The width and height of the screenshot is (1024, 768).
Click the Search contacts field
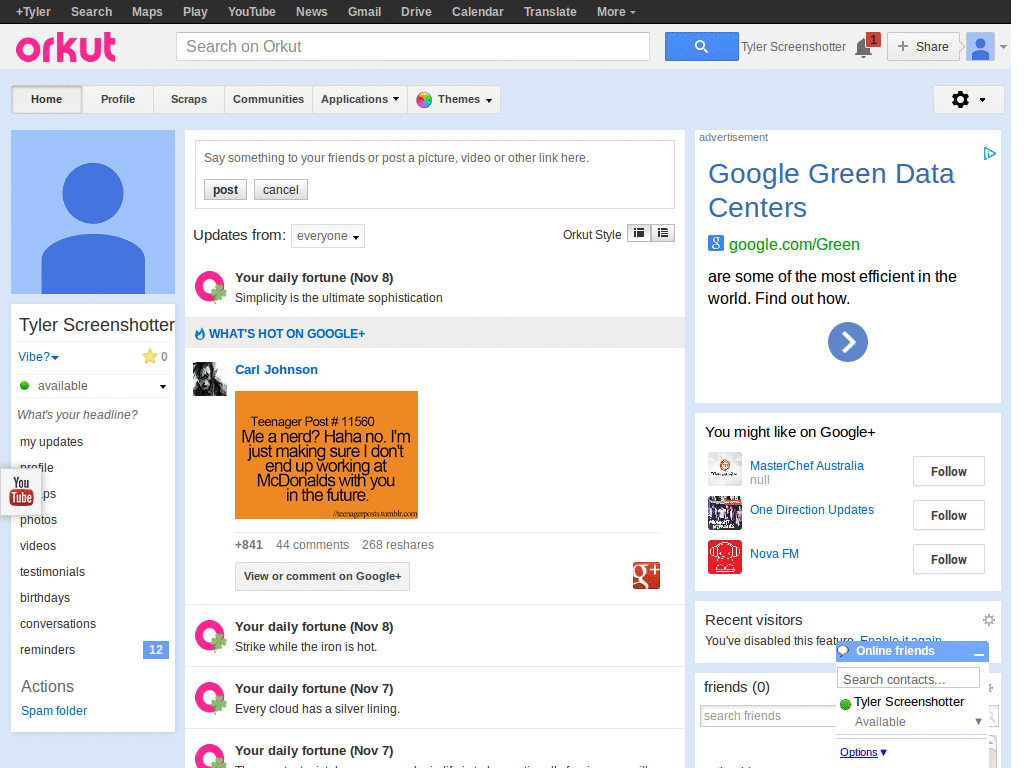908,679
